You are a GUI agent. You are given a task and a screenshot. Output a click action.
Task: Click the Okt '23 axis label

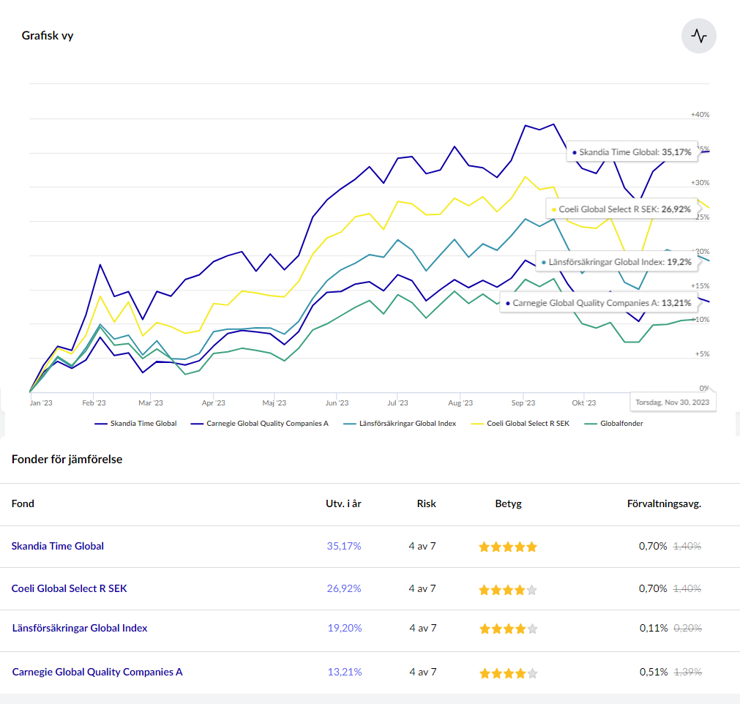[584, 403]
